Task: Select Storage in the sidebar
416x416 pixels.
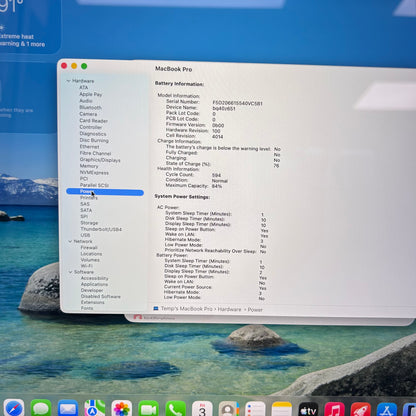Action: (x=89, y=223)
